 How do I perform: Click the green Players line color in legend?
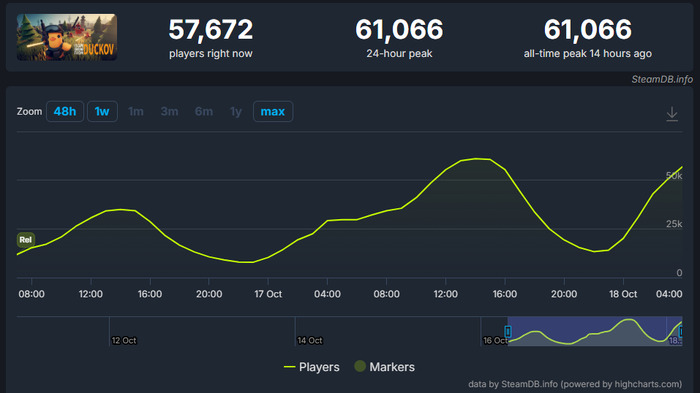click(289, 367)
